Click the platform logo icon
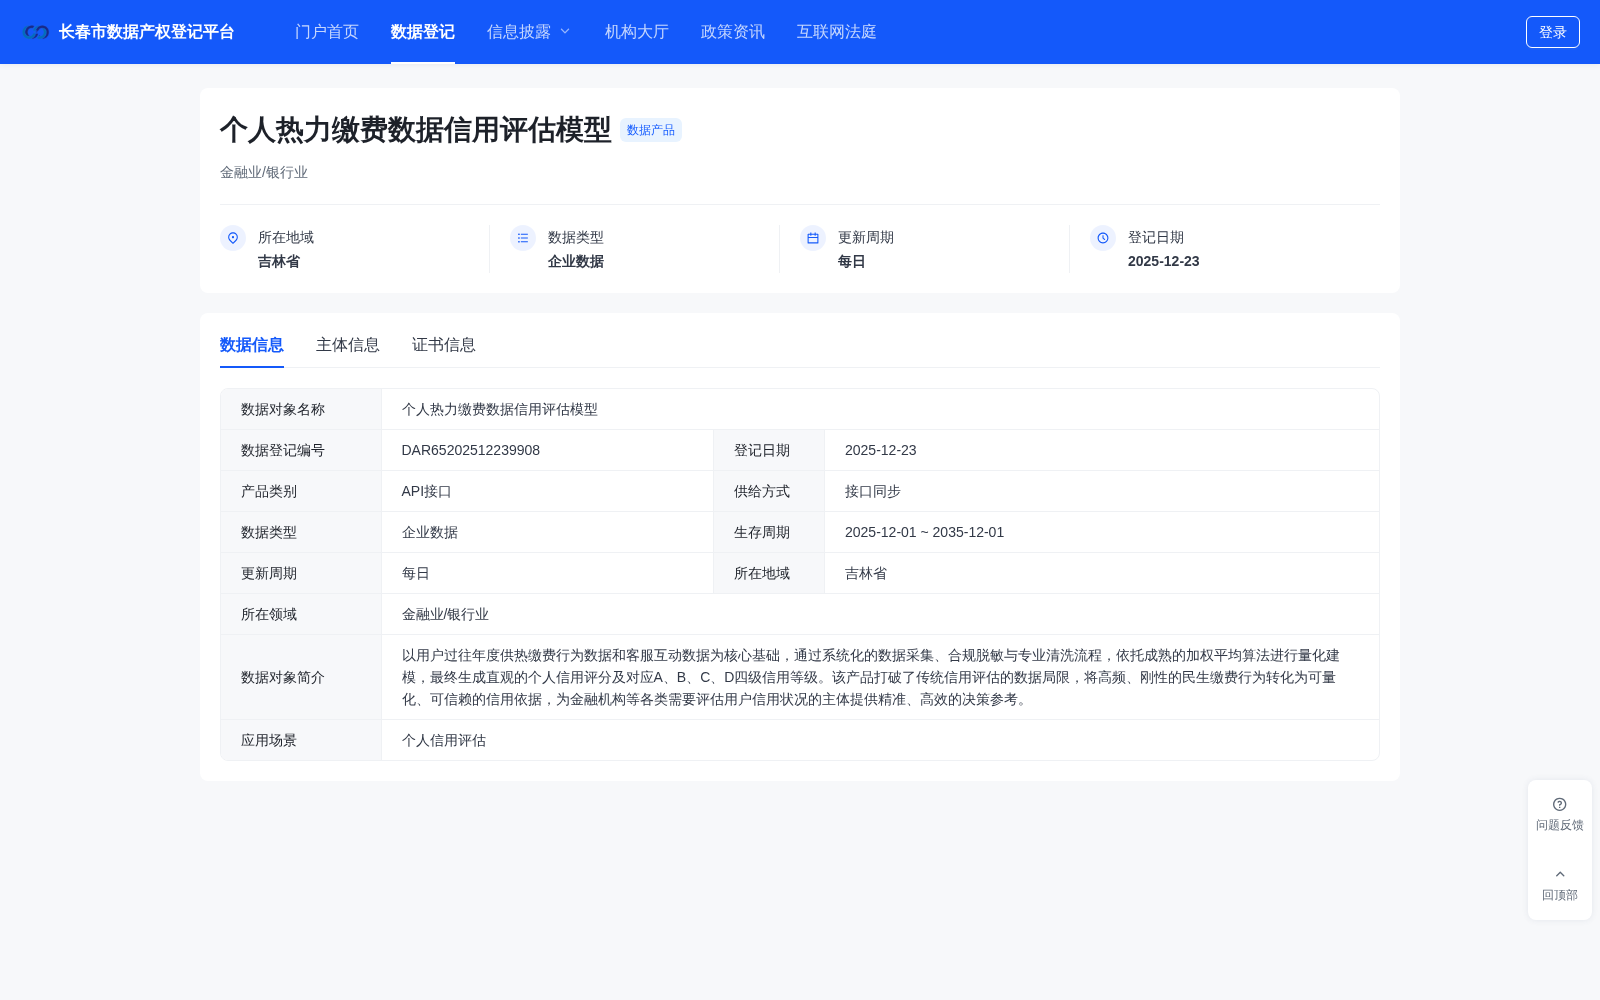 [37, 32]
